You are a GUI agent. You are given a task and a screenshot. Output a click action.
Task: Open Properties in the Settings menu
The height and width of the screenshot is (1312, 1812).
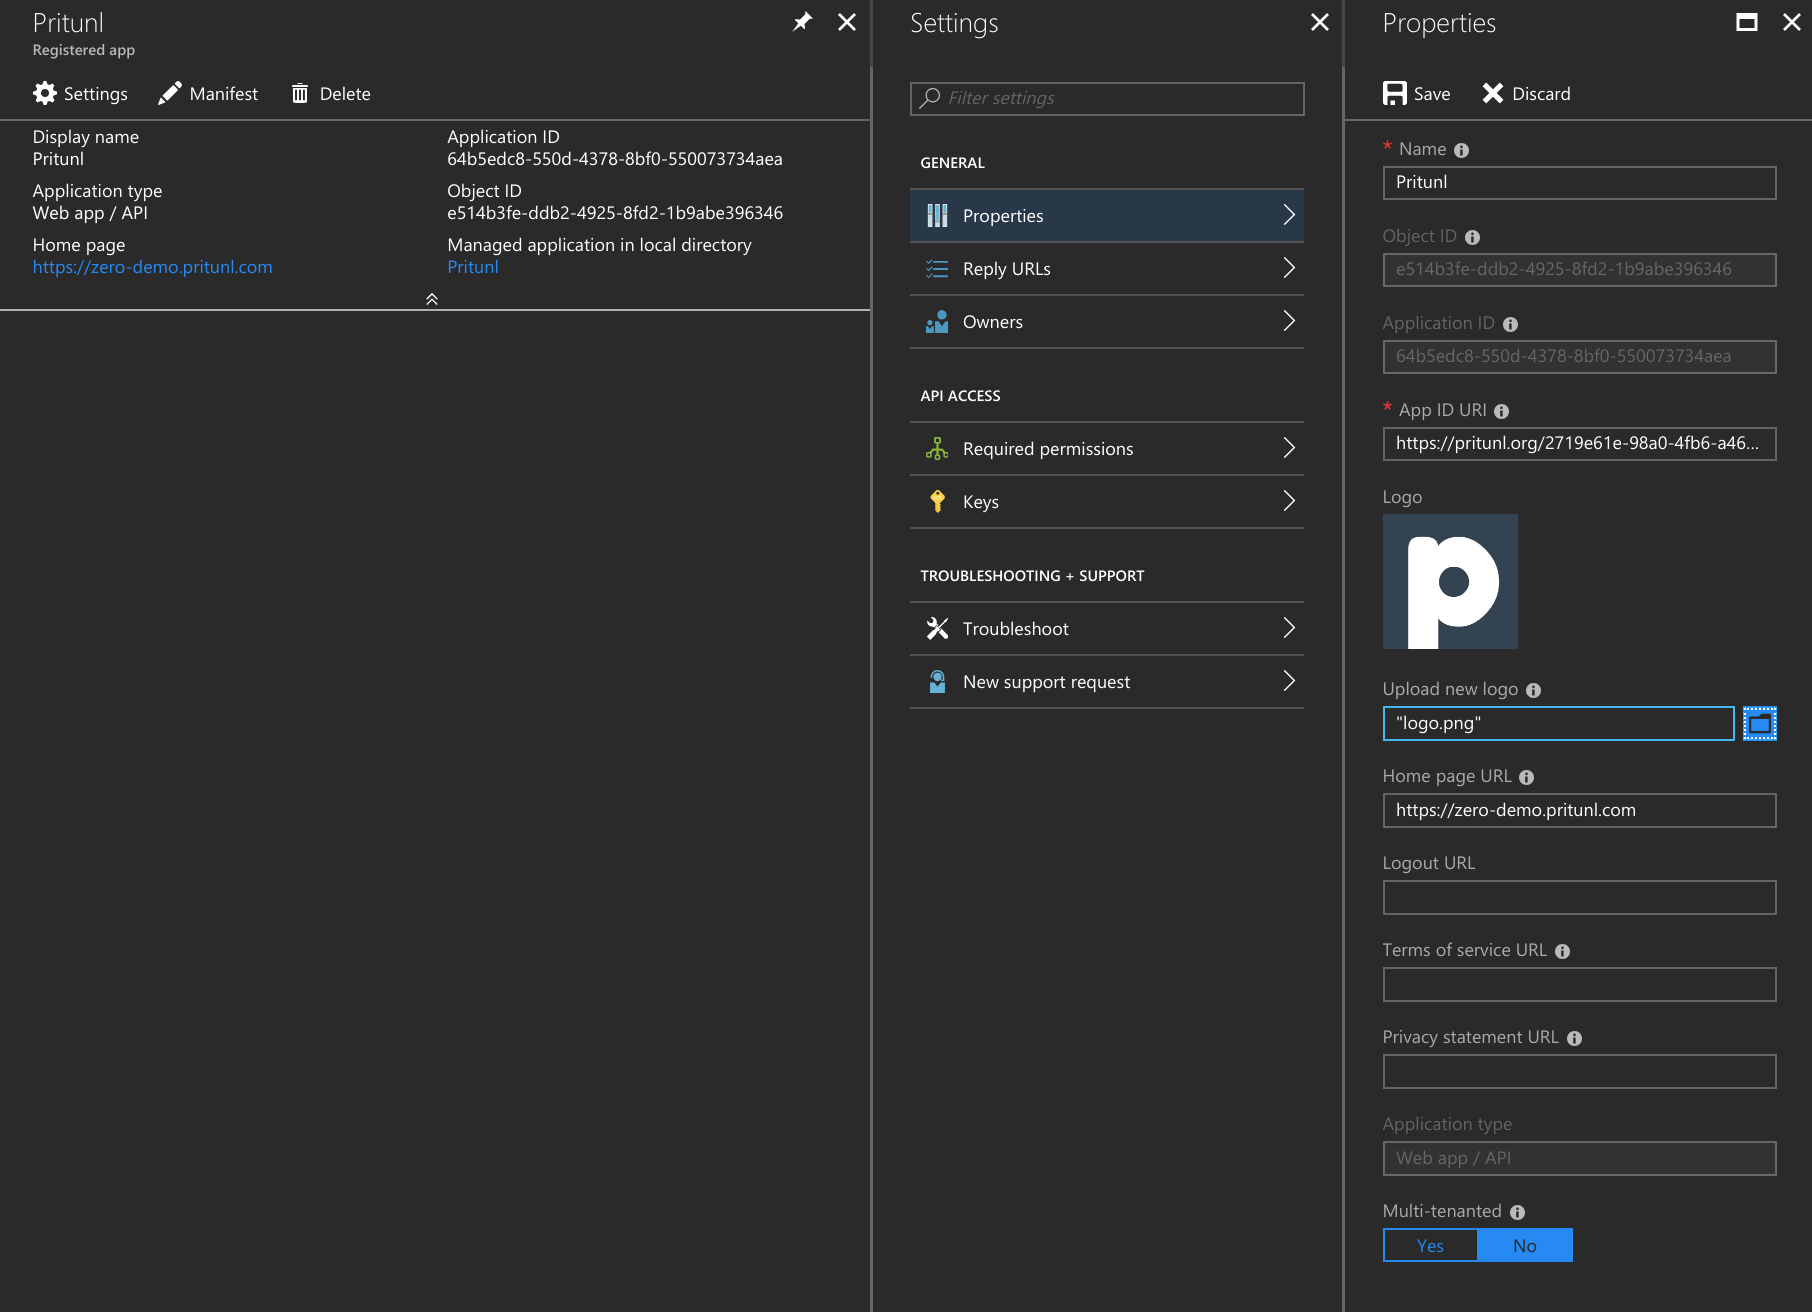pyautogui.click(x=1107, y=215)
